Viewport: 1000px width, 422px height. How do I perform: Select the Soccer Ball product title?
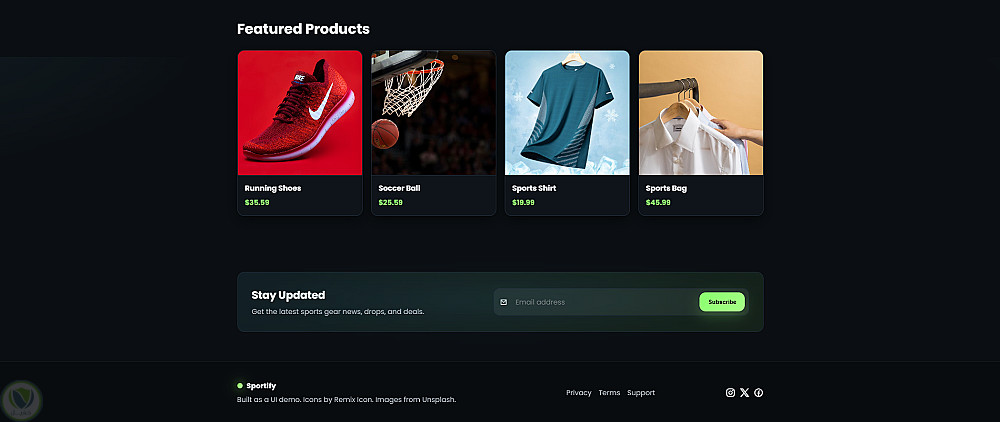(x=399, y=188)
